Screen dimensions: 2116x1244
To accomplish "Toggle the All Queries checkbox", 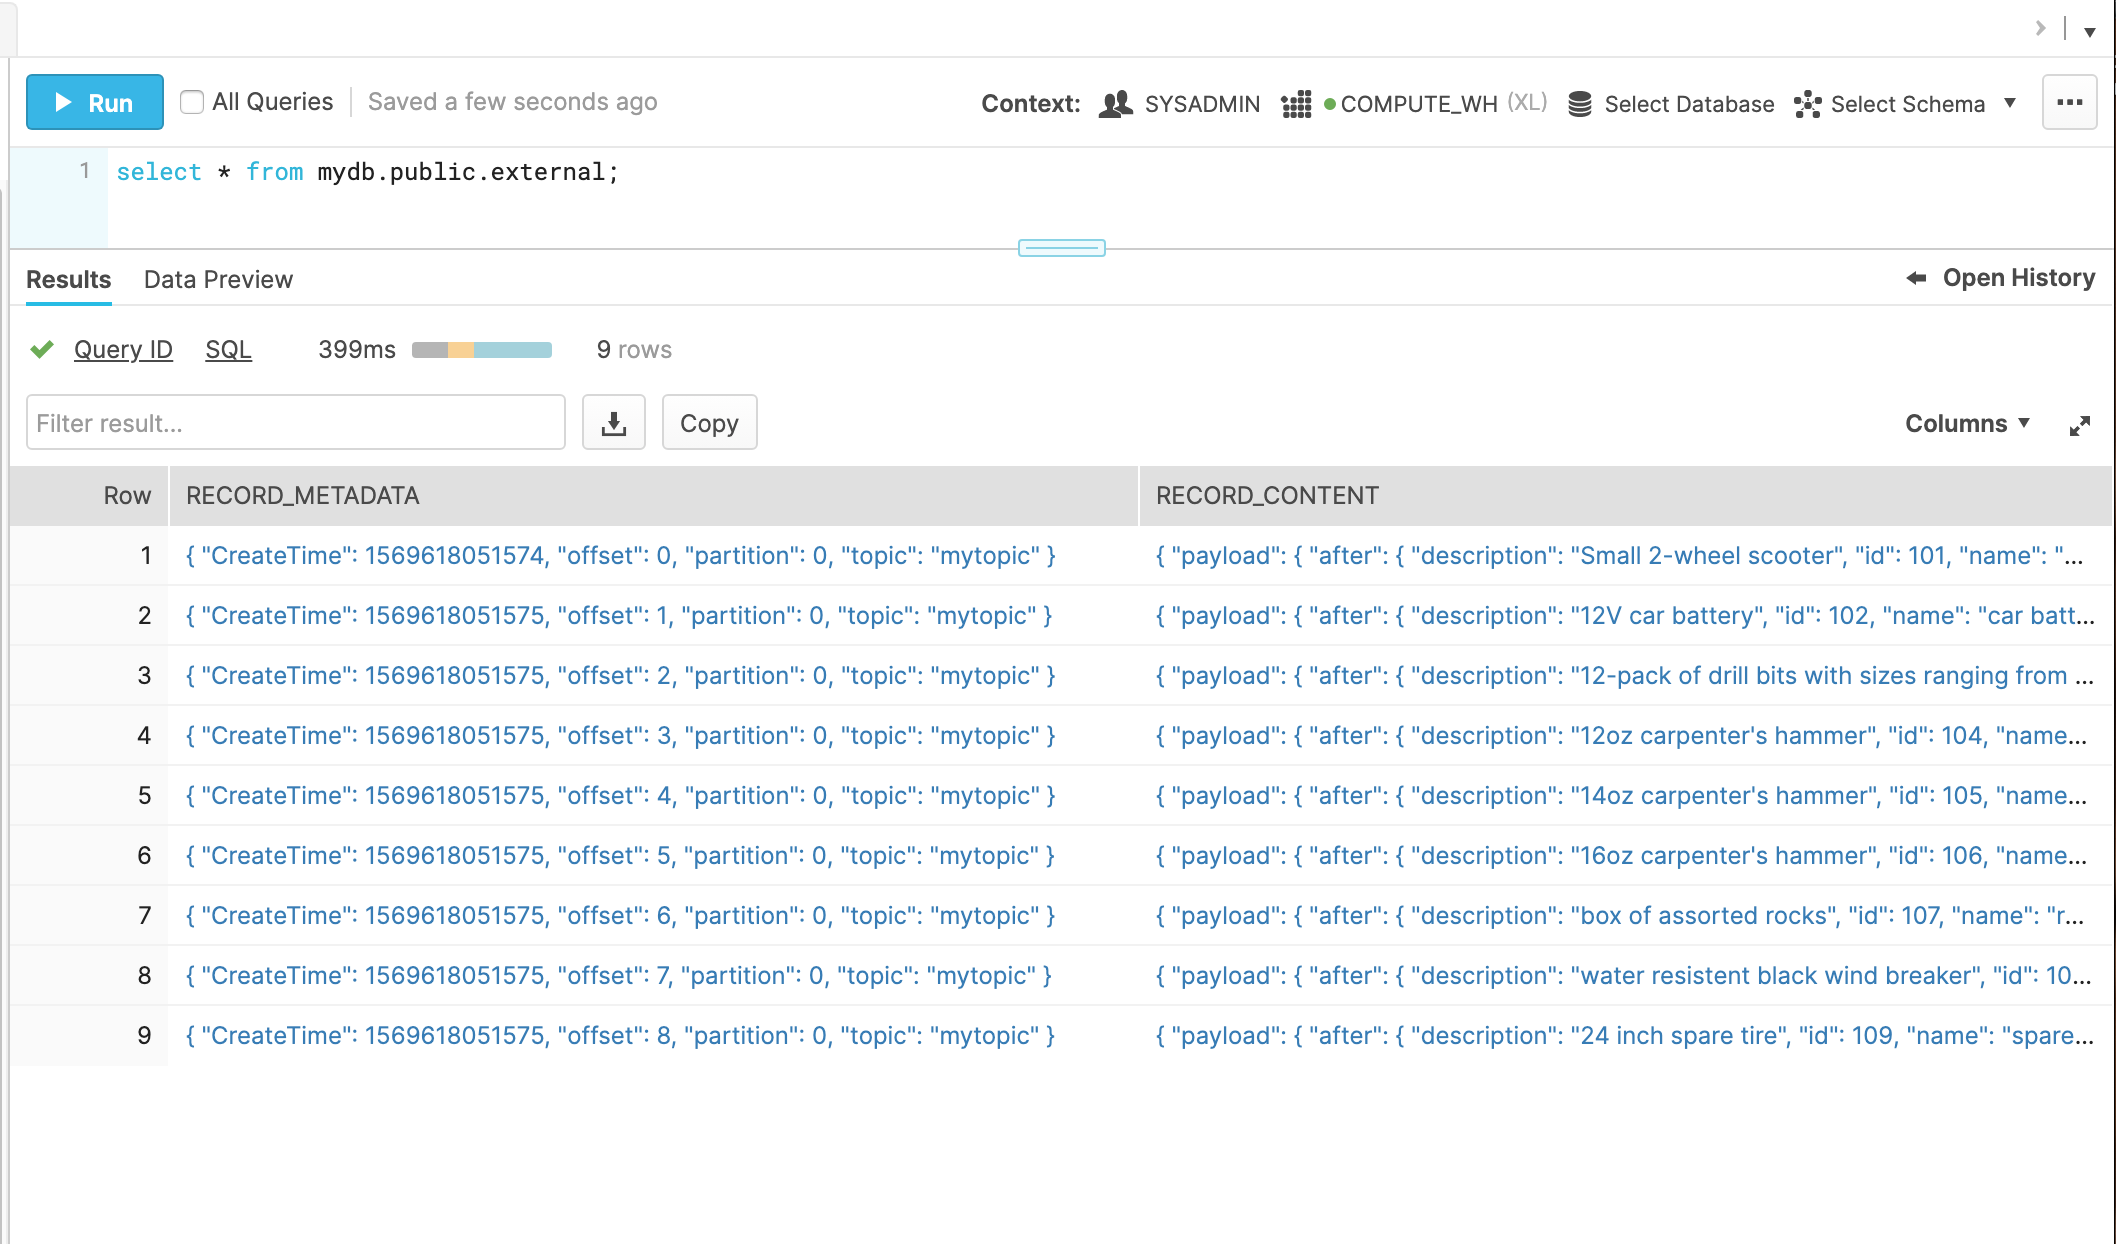I will pos(192,102).
